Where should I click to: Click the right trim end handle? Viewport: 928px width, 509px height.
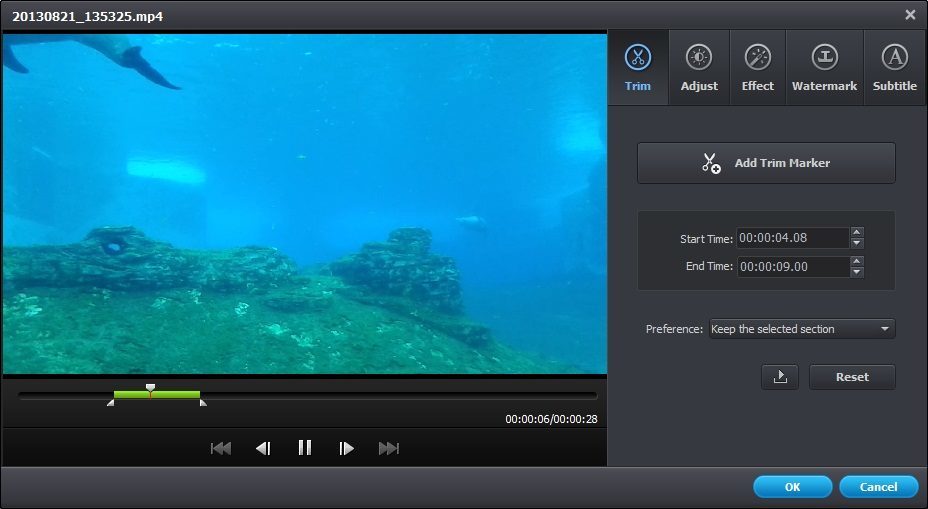(x=203, y=402)
